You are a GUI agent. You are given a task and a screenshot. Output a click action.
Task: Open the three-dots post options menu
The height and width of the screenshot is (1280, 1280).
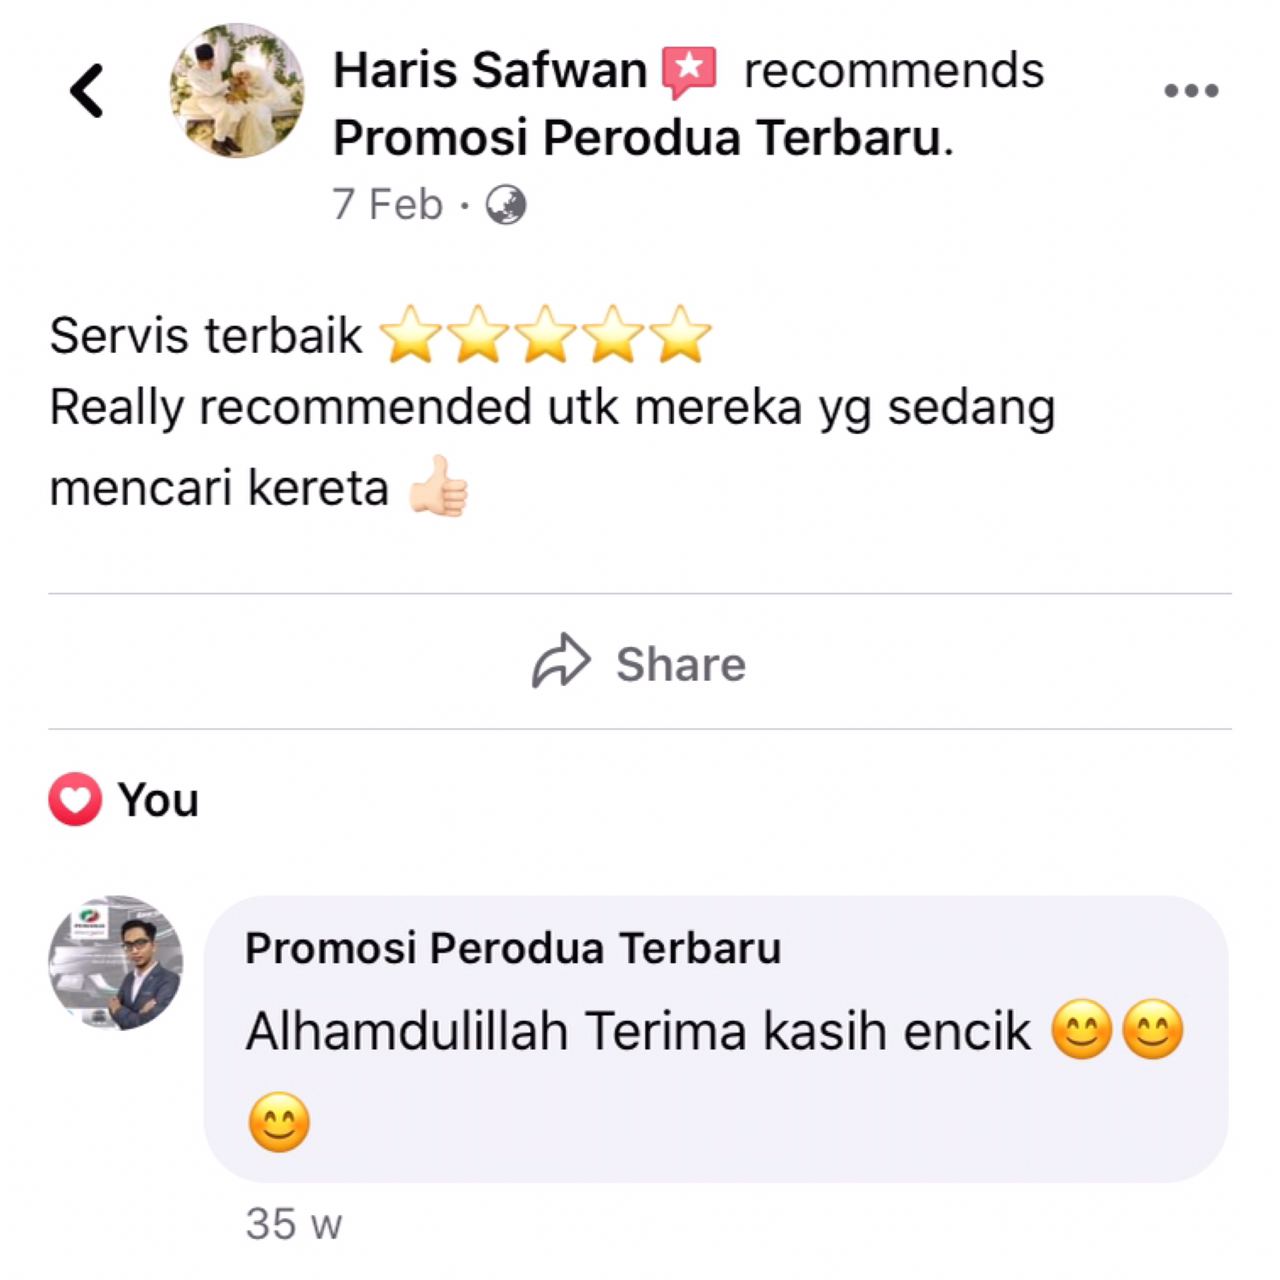[1192, 91]
